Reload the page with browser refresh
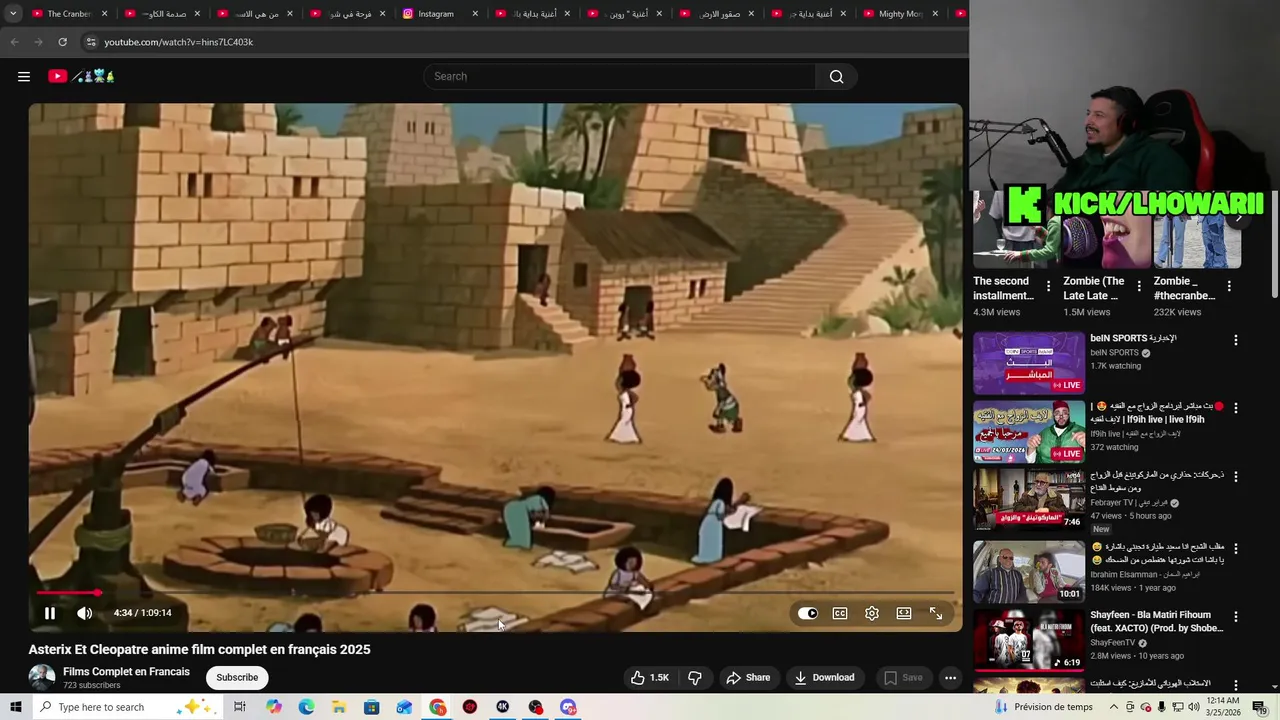The width and height of the screenshot is (1280, 720). (62, 42)
